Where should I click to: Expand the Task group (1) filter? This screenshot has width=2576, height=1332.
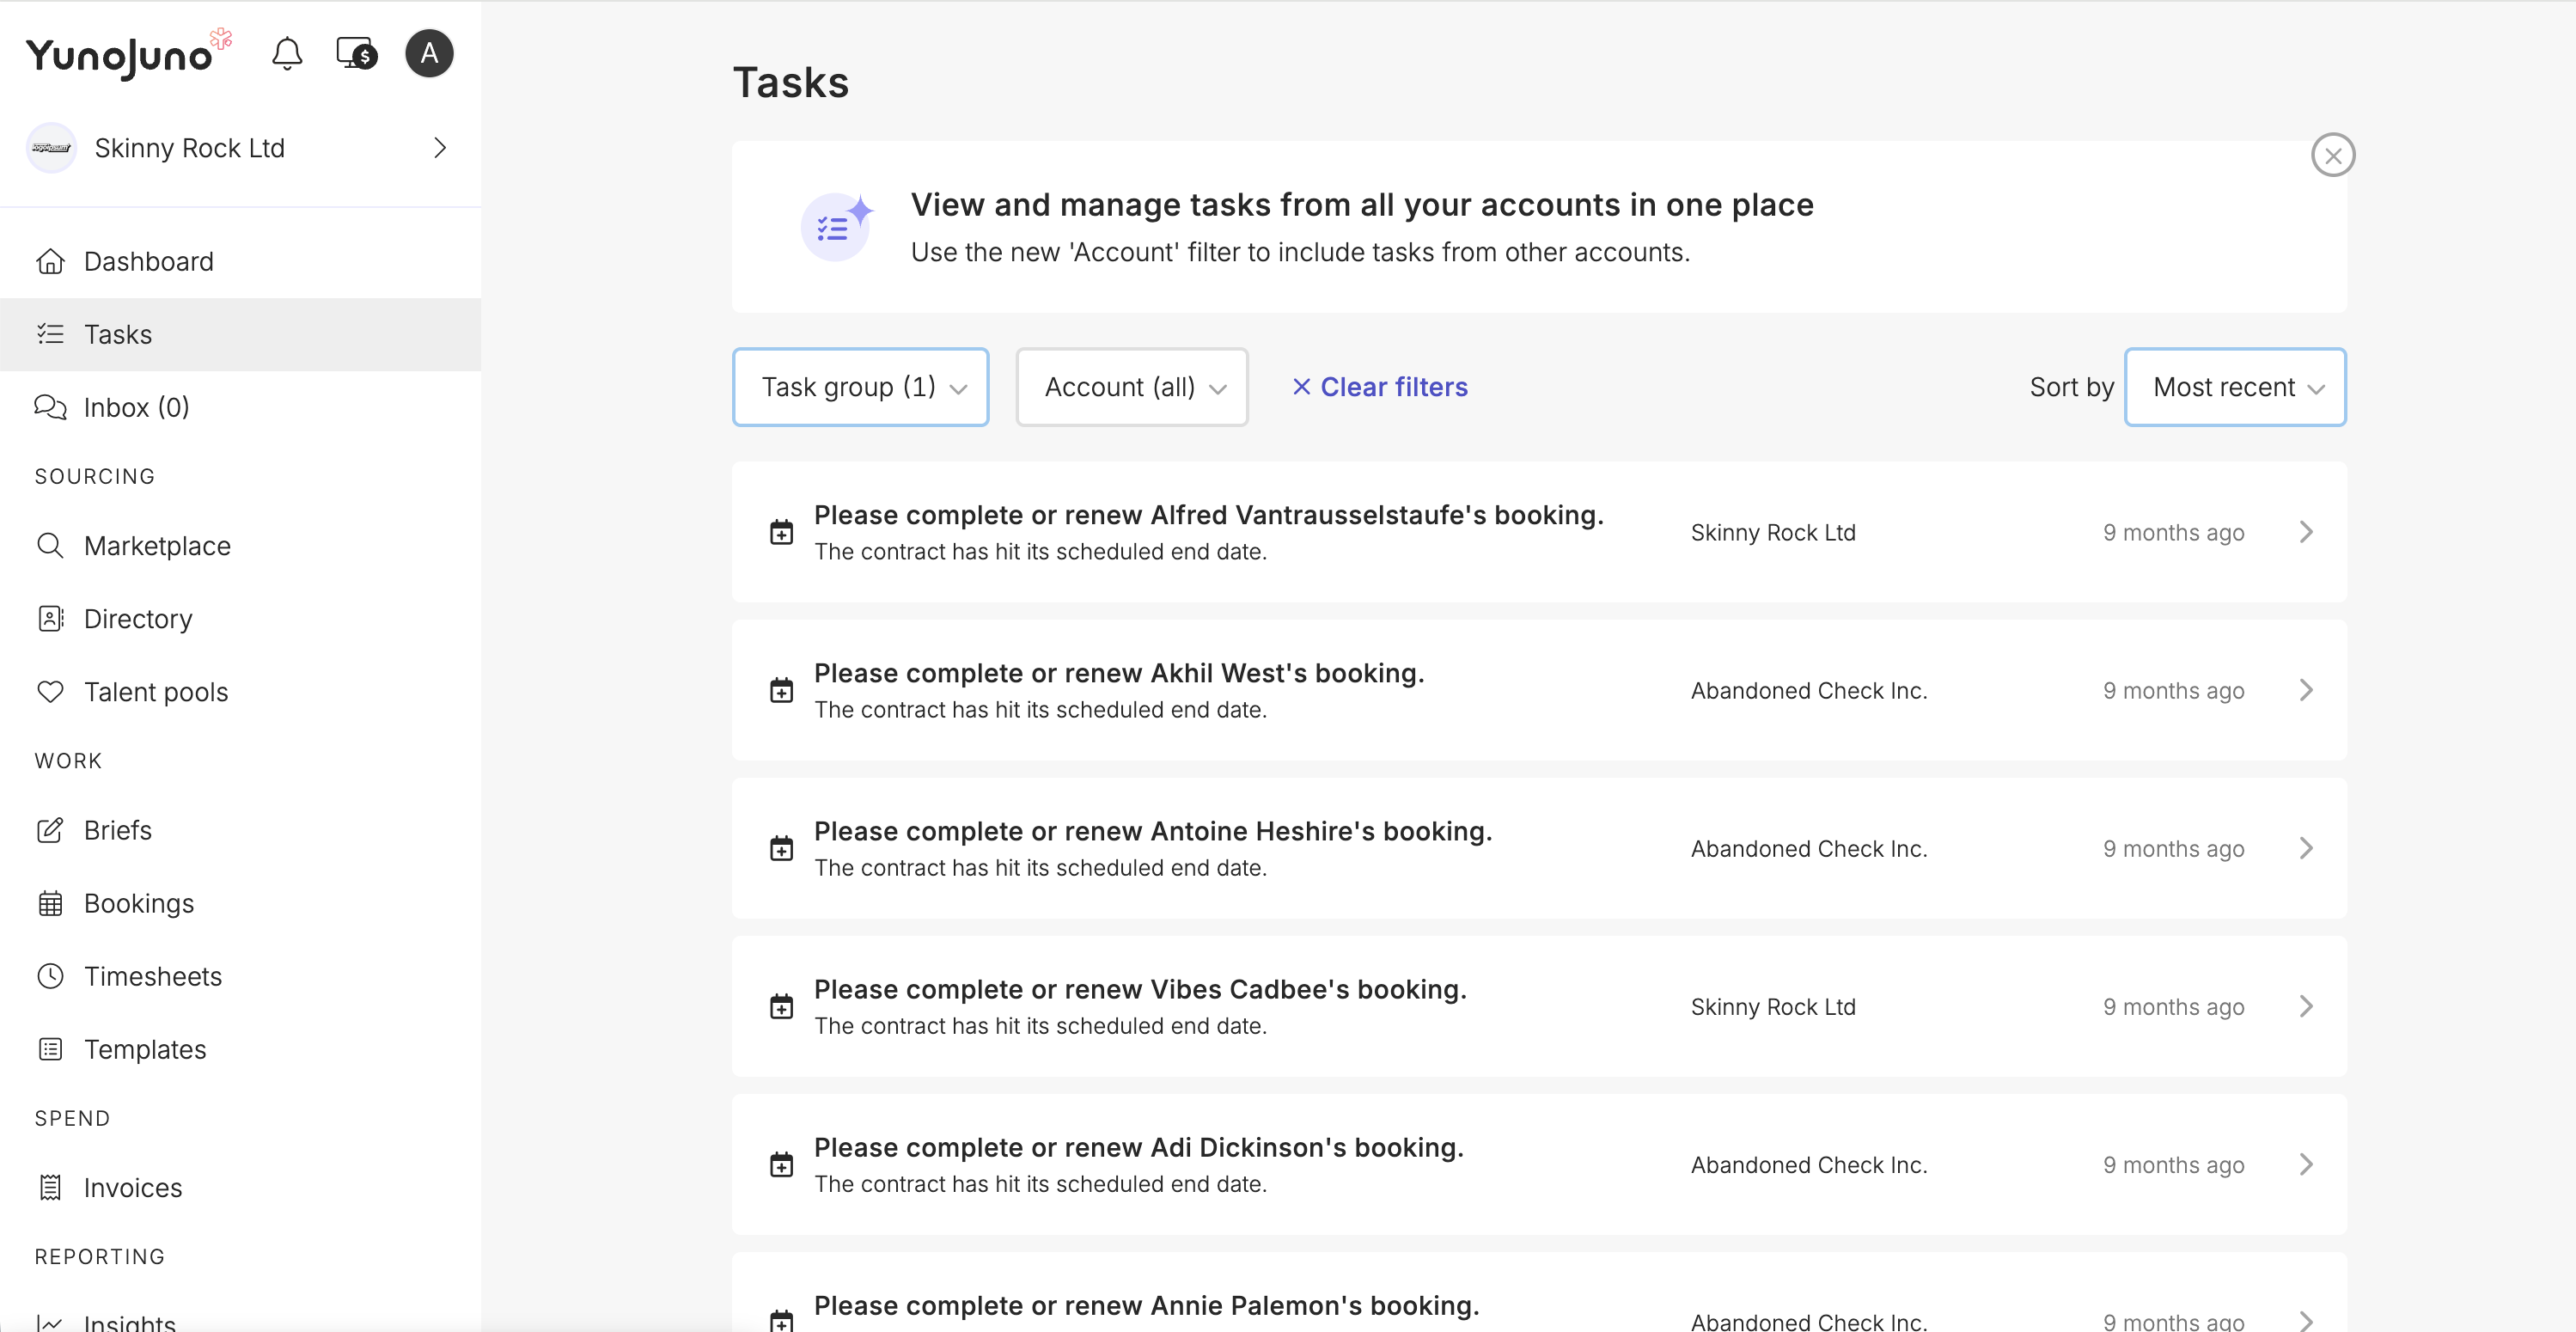(860, 387)
